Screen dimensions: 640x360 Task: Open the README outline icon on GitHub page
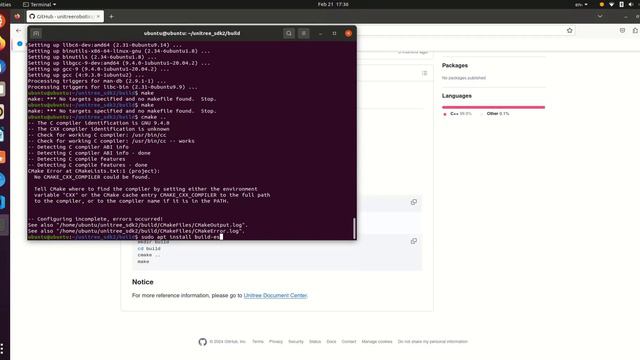(x=424, y=73)
